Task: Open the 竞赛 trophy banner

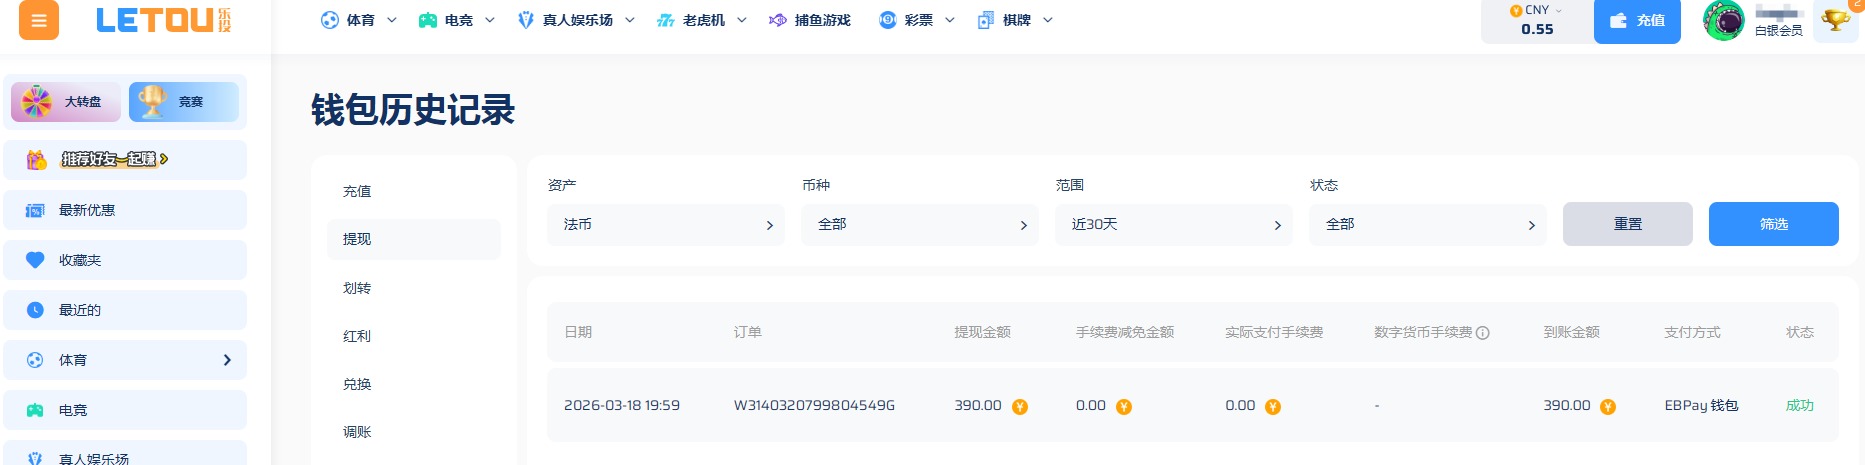Action: coord(184,102)
